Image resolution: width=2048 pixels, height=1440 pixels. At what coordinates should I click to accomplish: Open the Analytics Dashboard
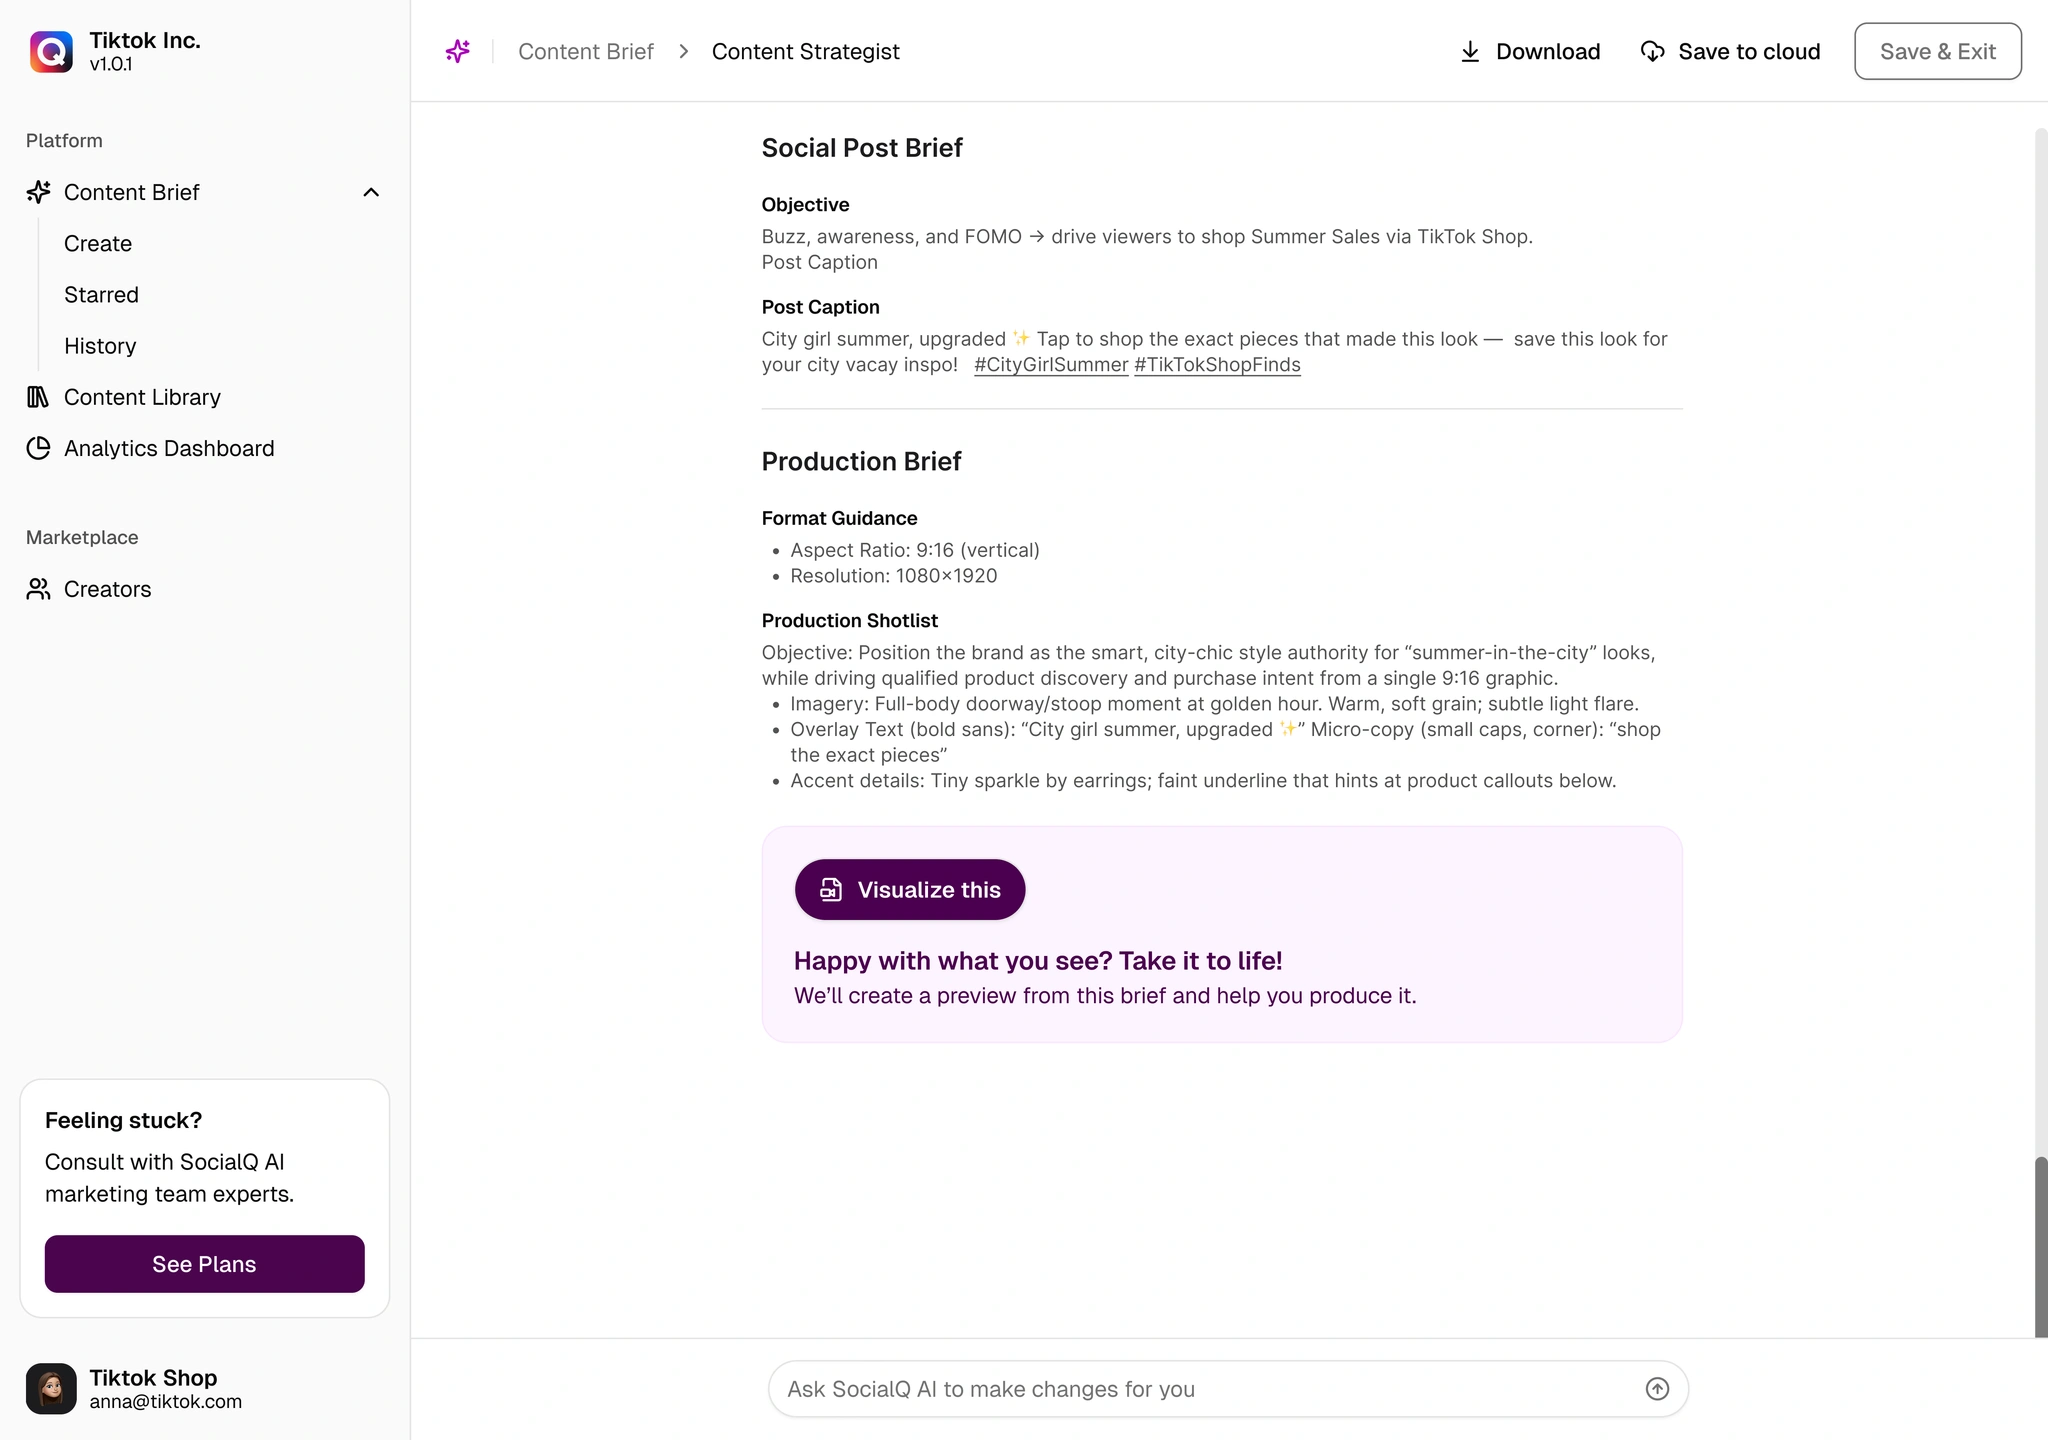pos(169,448)
